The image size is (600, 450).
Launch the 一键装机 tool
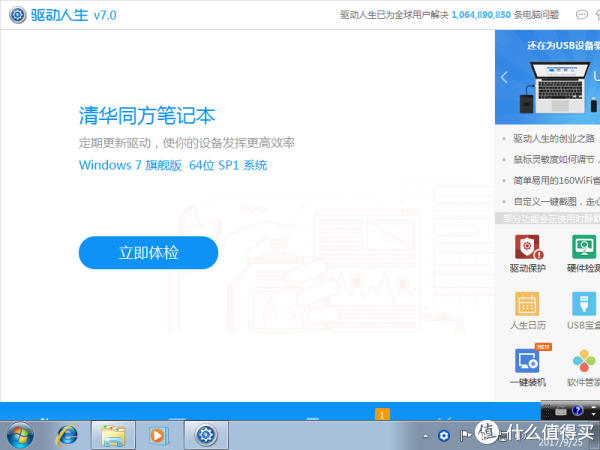click(x=528, y=367)
